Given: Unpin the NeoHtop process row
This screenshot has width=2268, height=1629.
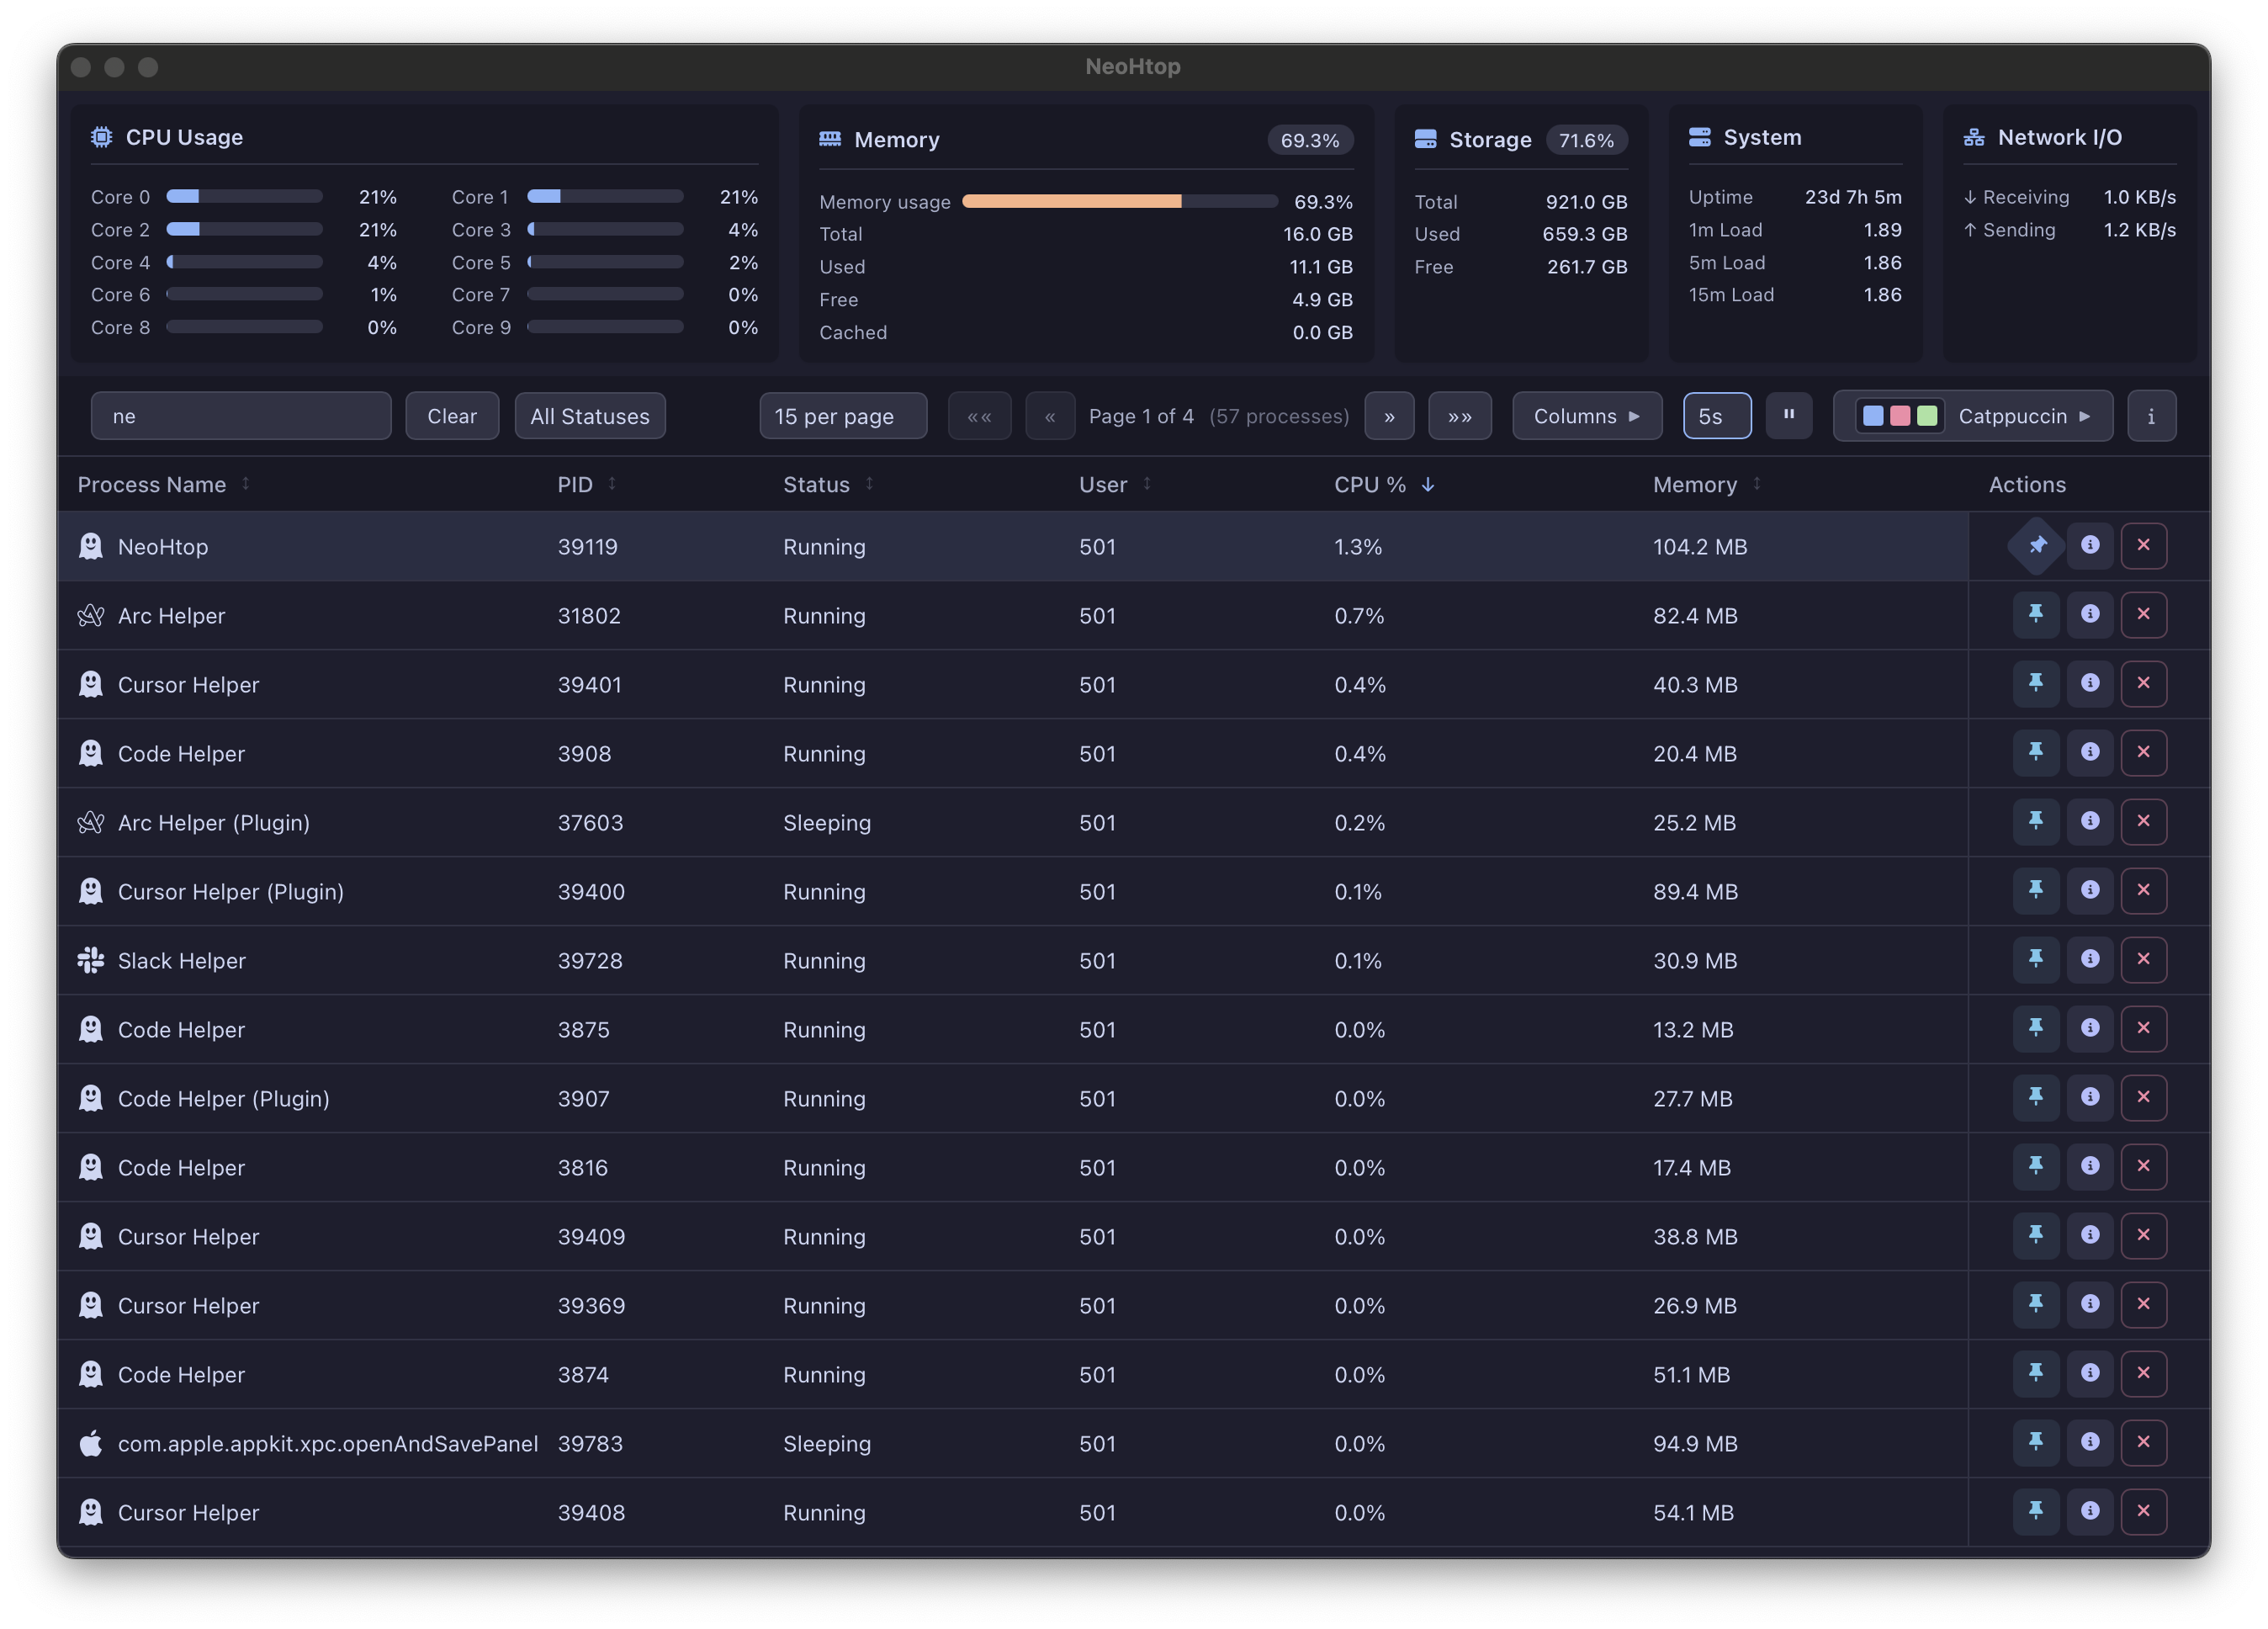Looking at the screenshot, I should [x=2036, y=546].
